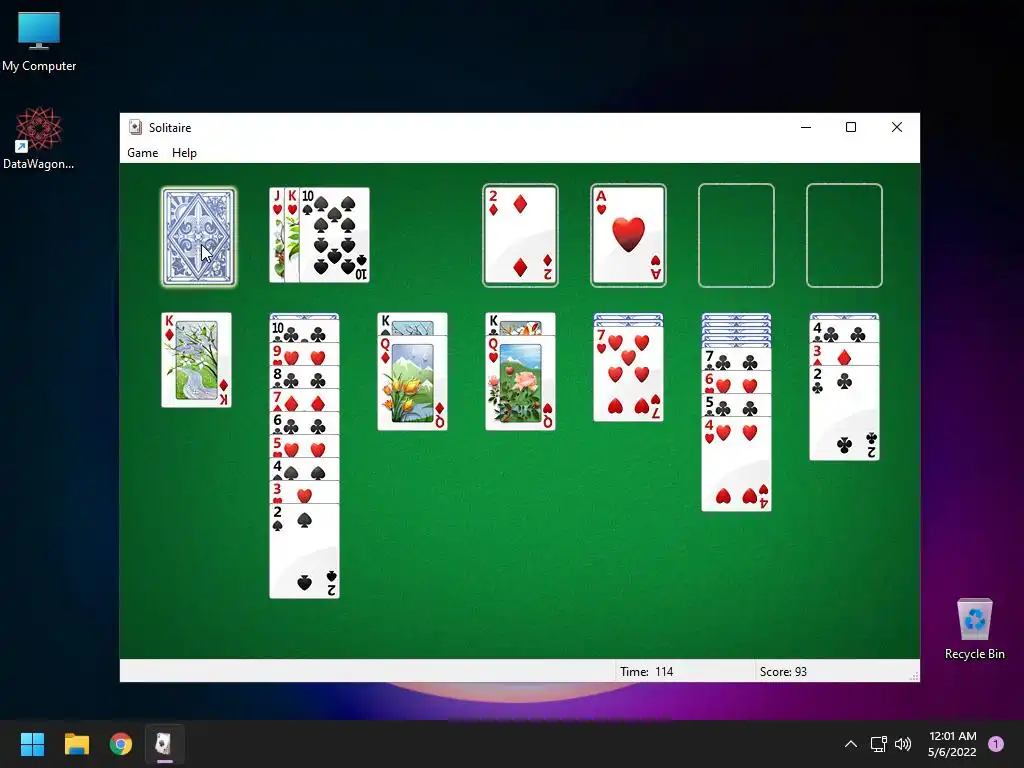
Task: Select the 2 of spades card
Action: pyautogui.click(x=304, y=551)
